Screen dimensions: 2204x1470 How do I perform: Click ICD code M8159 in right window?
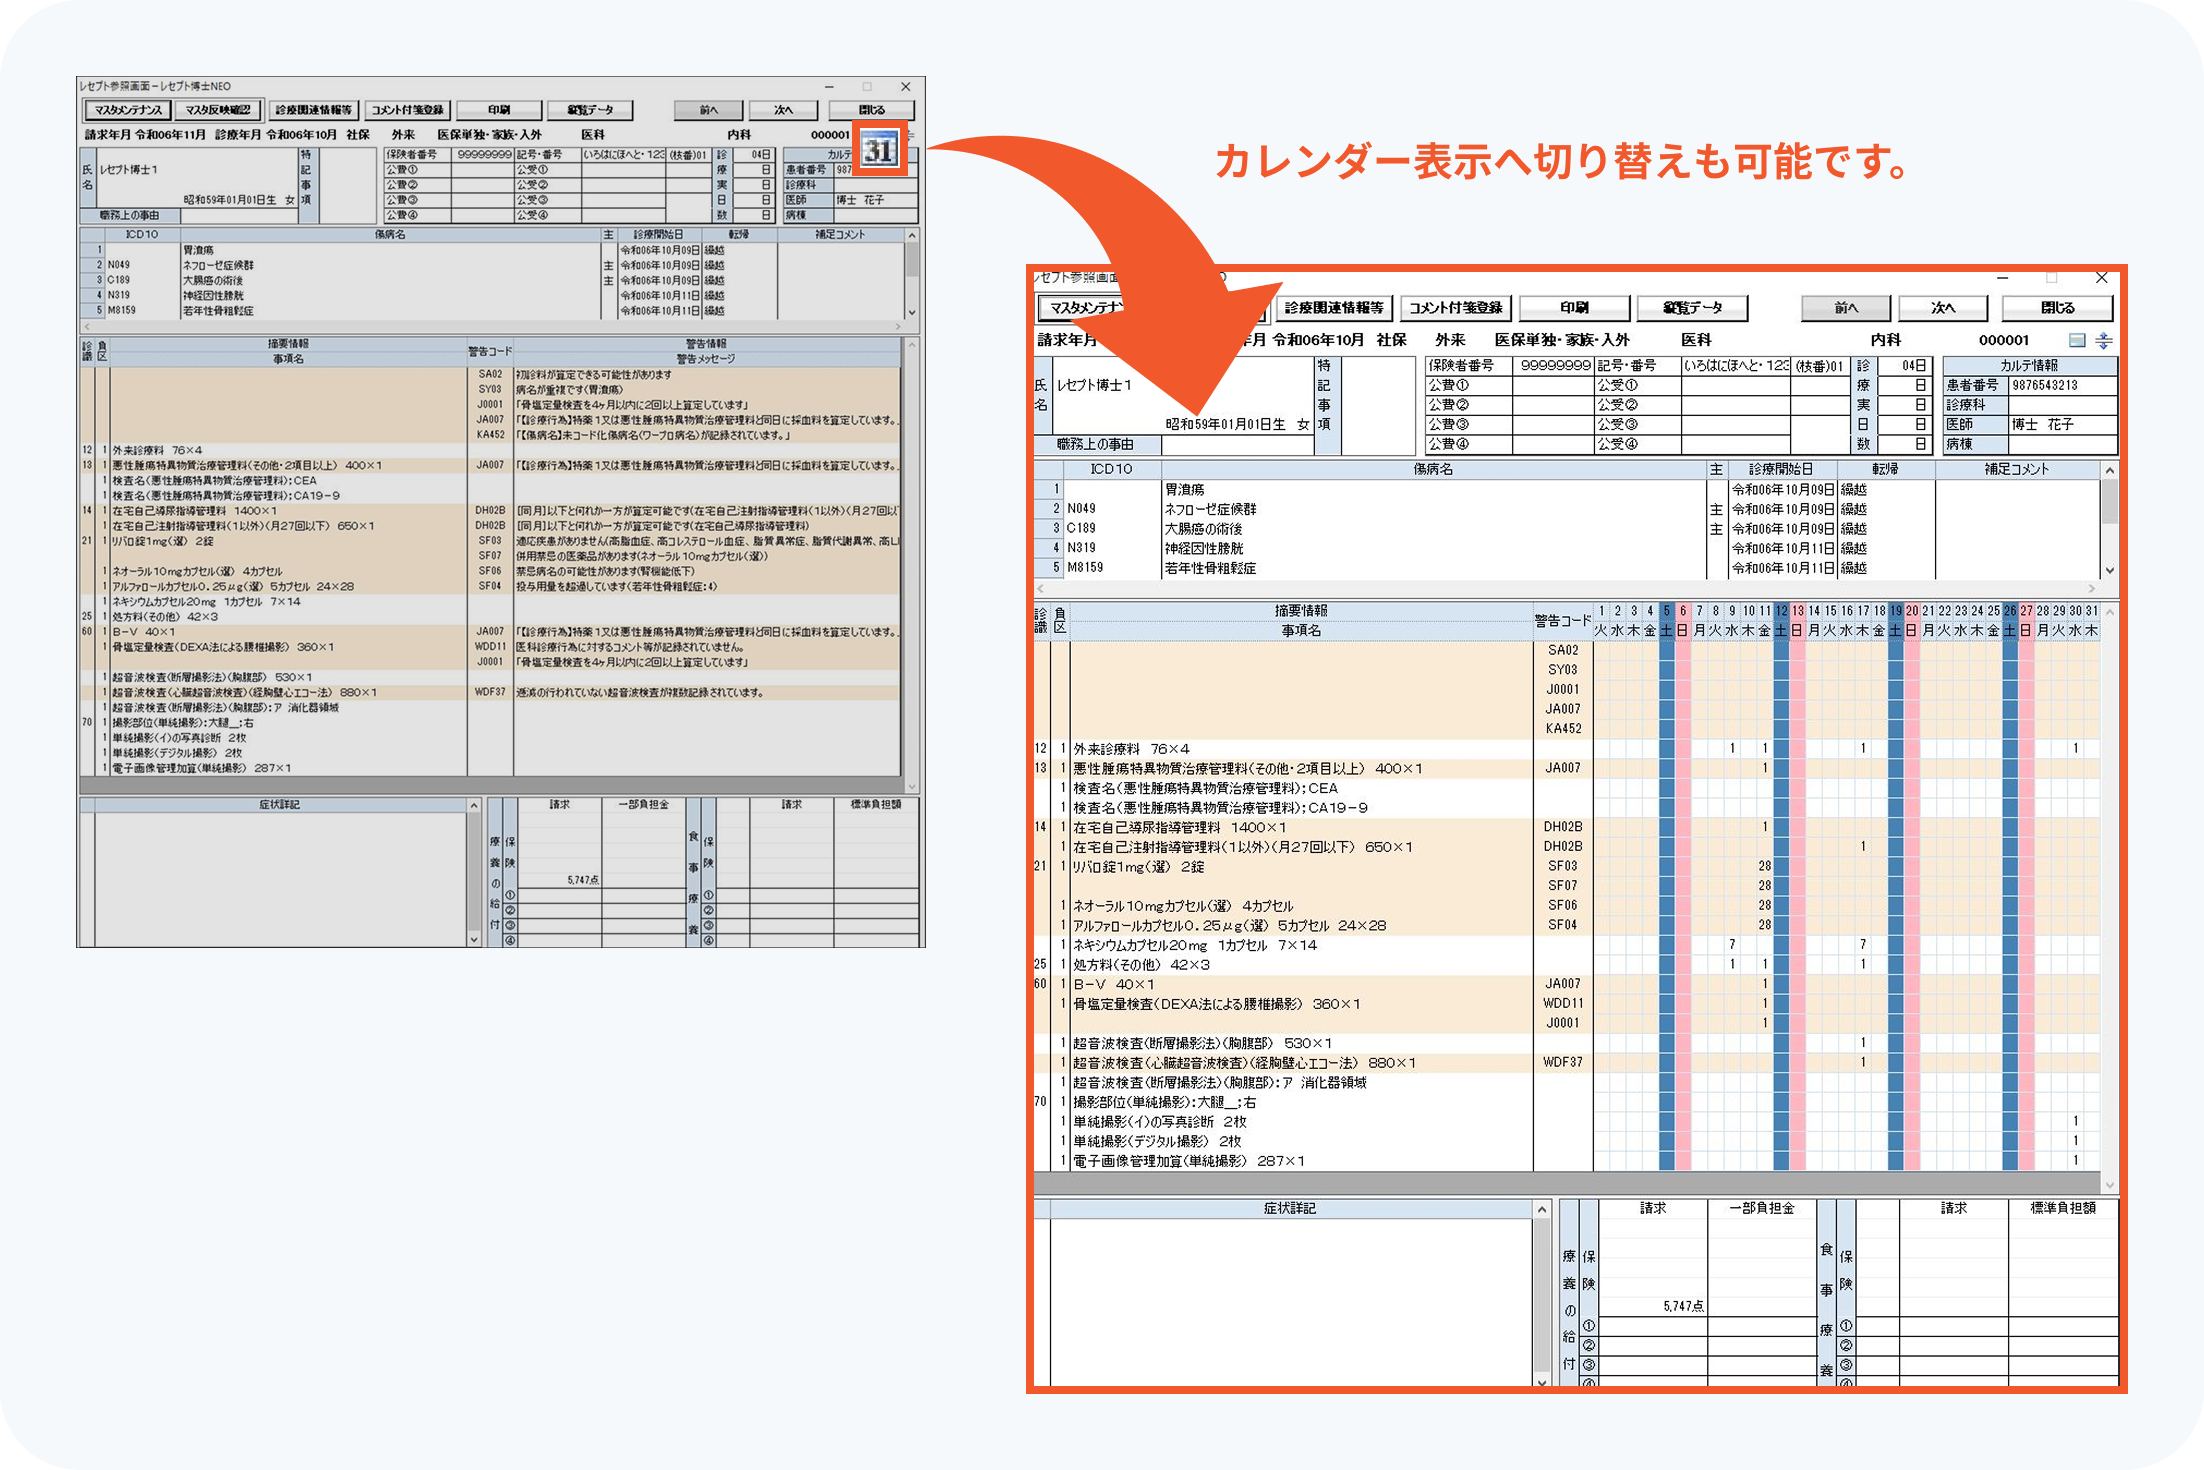tap(1085, 568)
